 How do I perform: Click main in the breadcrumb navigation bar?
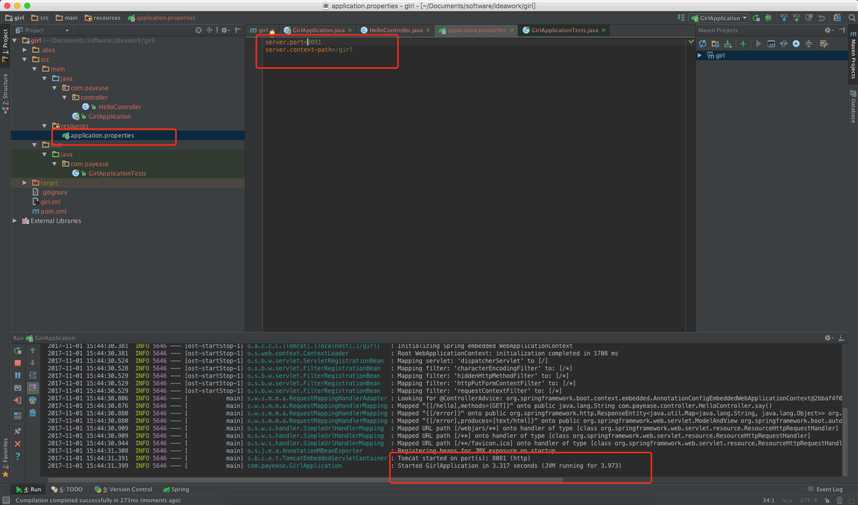click(67, 18)
